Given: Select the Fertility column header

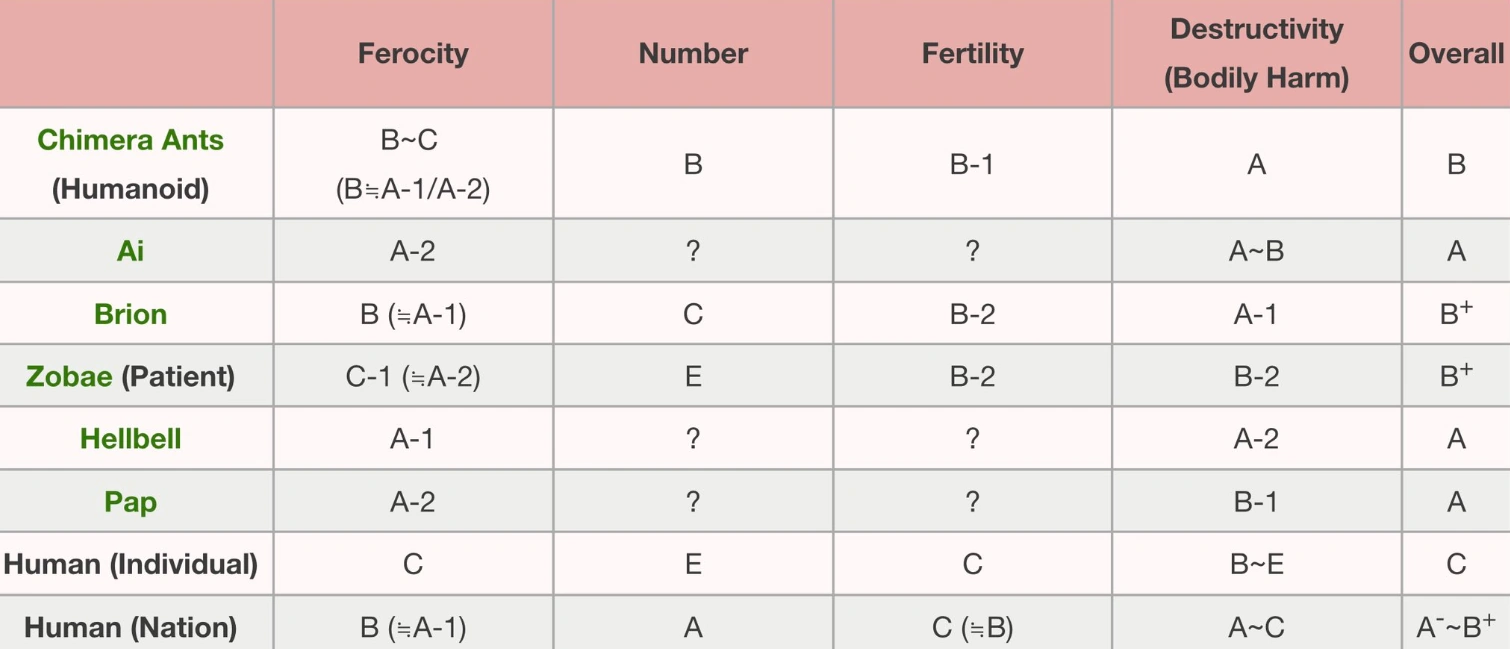Looking at the screenshot, I should pos(972,53).
